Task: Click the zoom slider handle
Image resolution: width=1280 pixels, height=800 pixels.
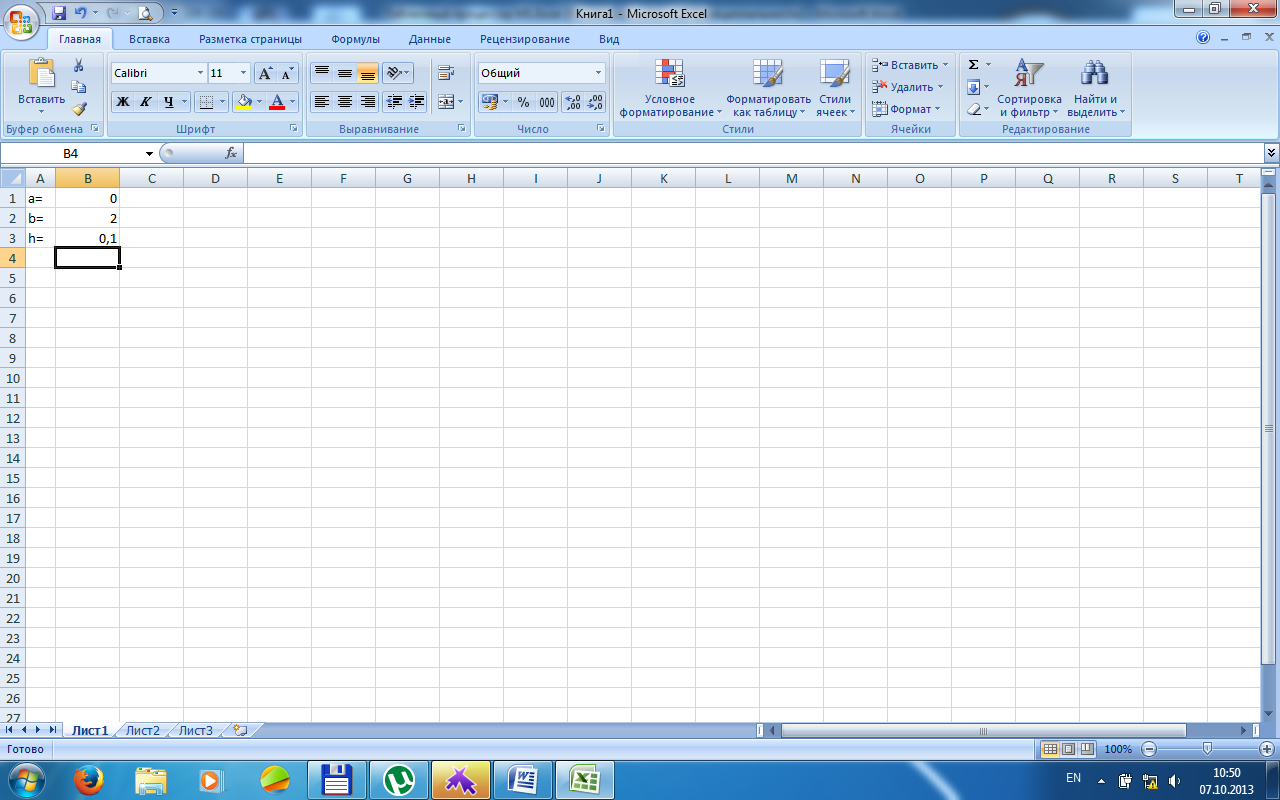Action: [1207, 748]
